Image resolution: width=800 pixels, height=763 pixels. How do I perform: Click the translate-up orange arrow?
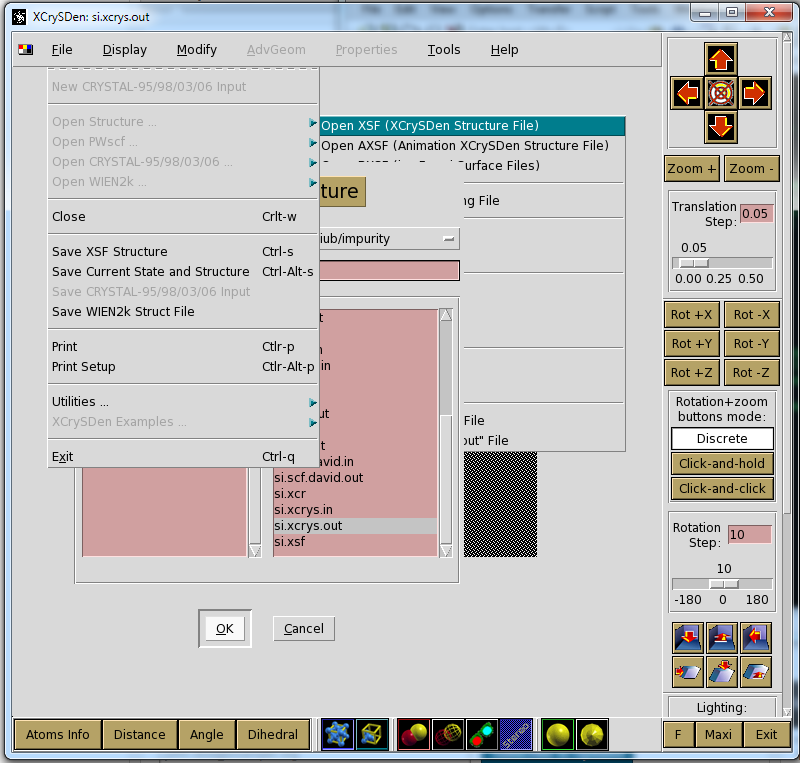point(720,60)
